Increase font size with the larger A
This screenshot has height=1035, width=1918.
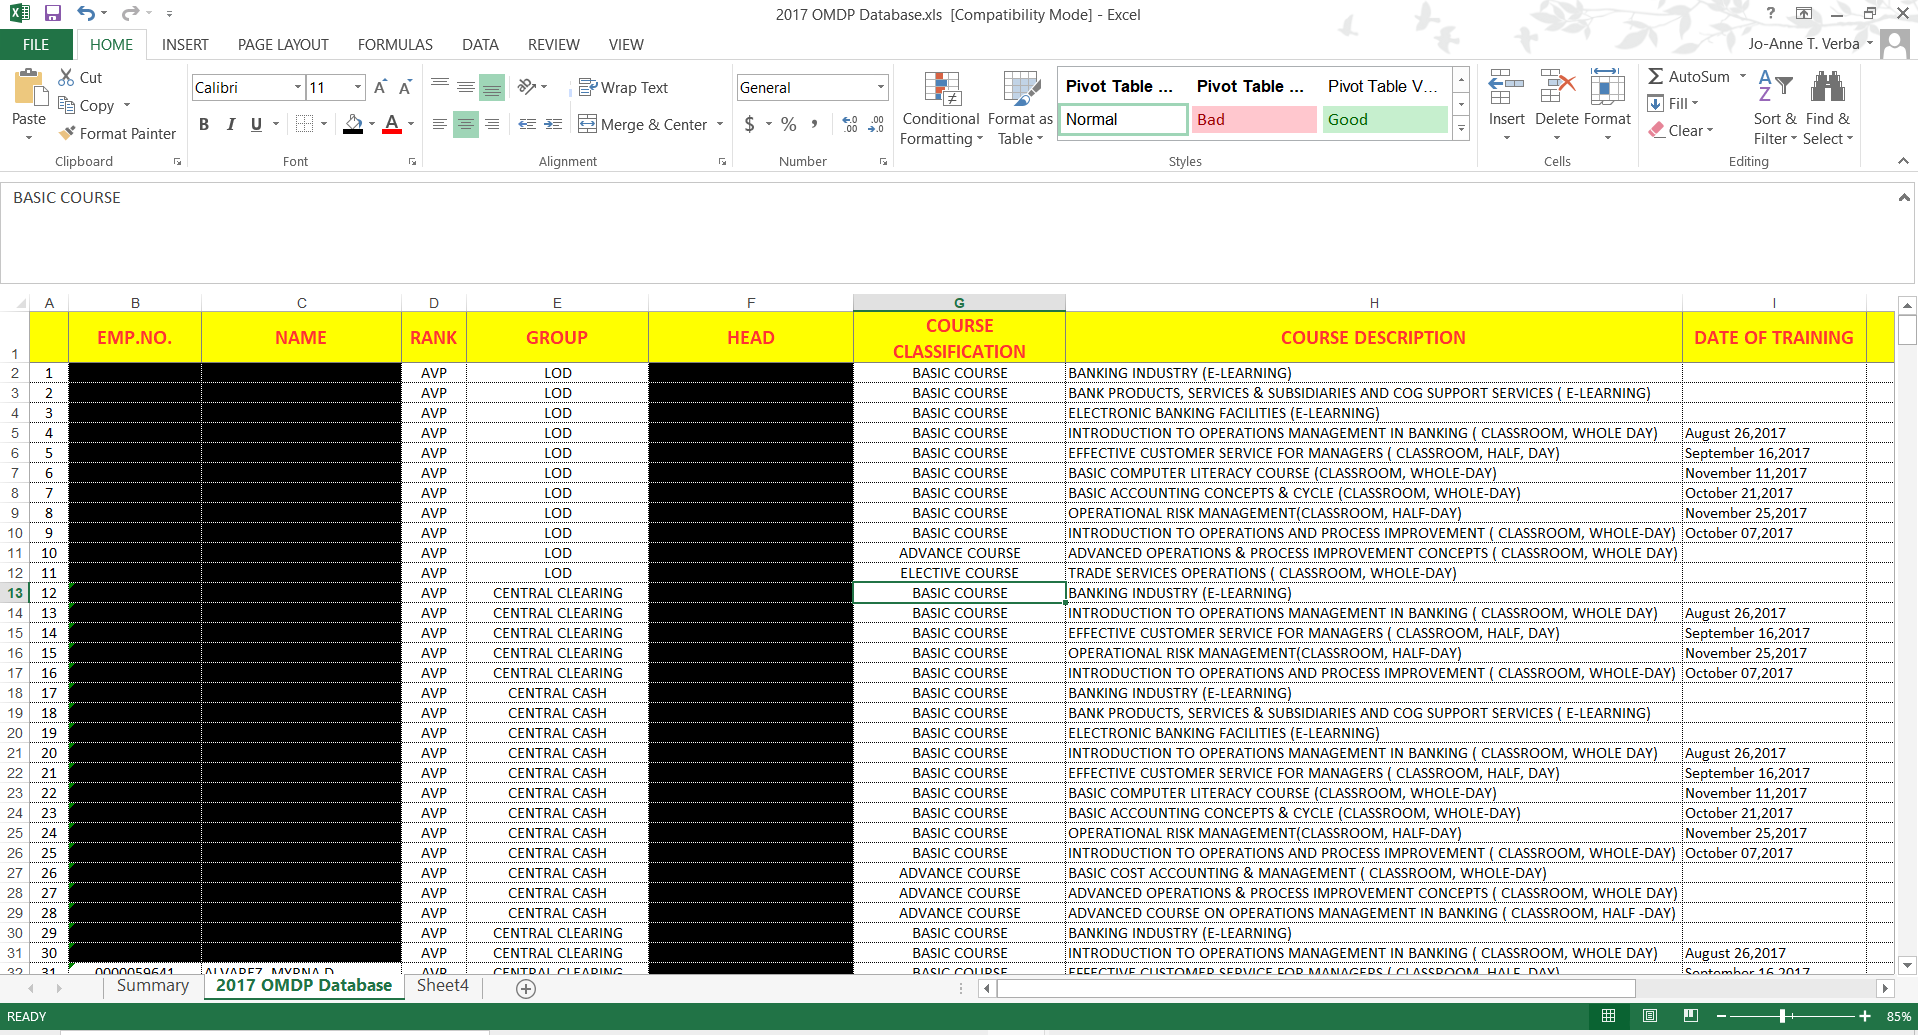(380, 88)
